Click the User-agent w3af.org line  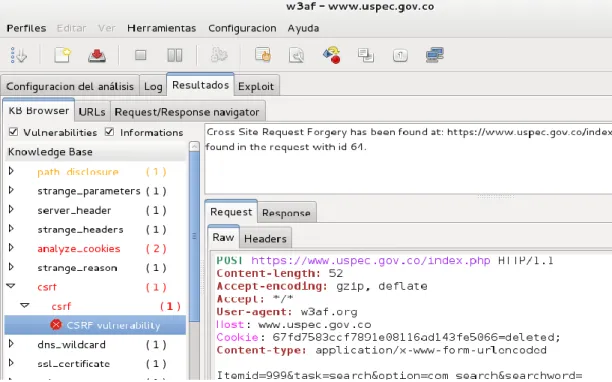tap(287, 312)
